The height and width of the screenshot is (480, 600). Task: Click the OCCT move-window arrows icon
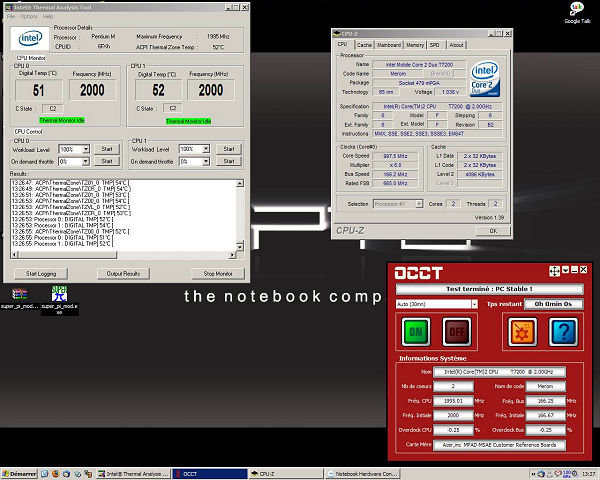click(x=552, y=270)
